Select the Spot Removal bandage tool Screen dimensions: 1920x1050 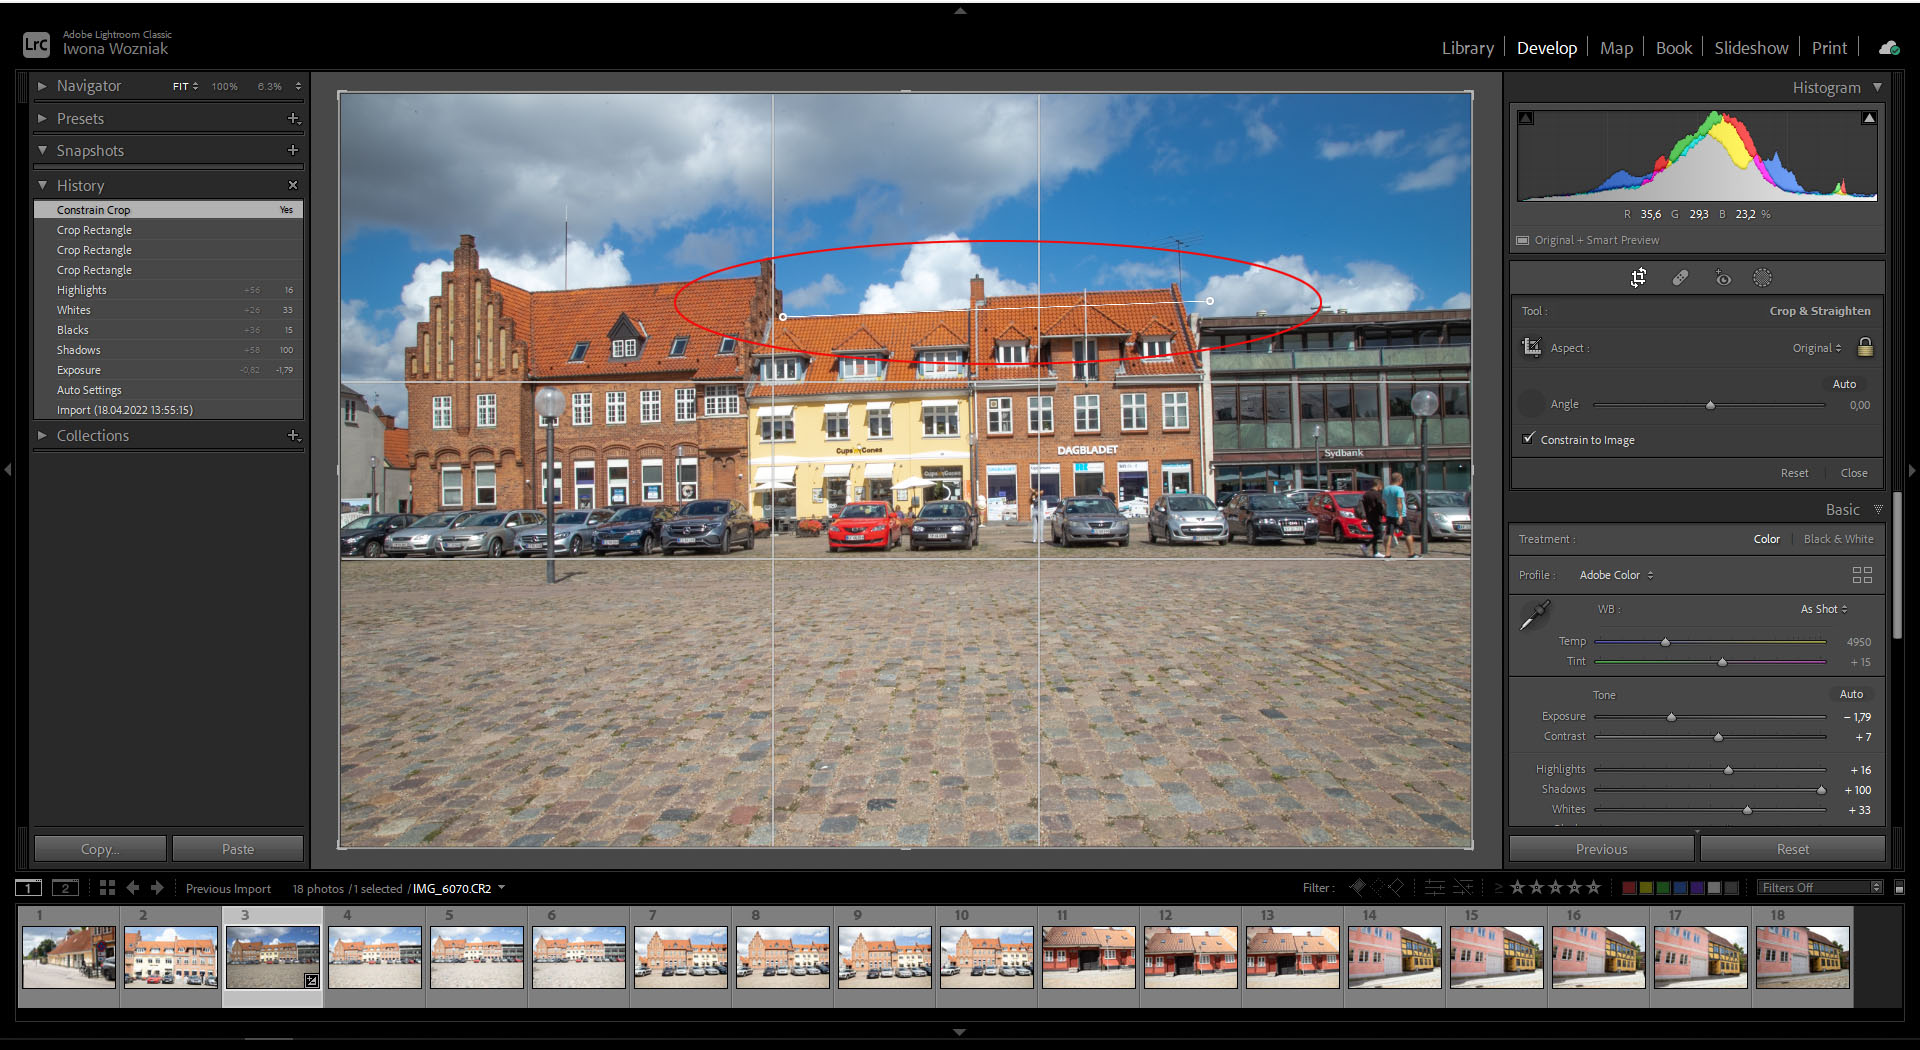pyautogui.click(x=1680, y=278)
